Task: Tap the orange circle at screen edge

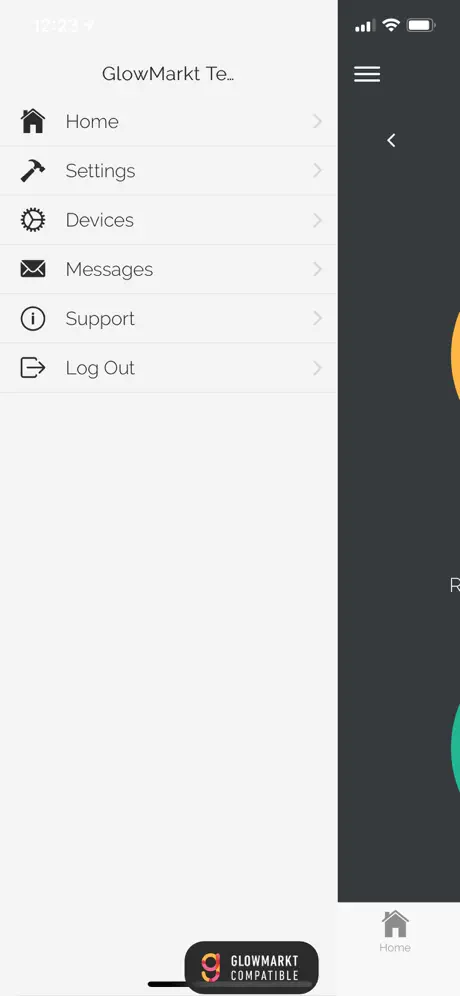Action: point(456,353)
